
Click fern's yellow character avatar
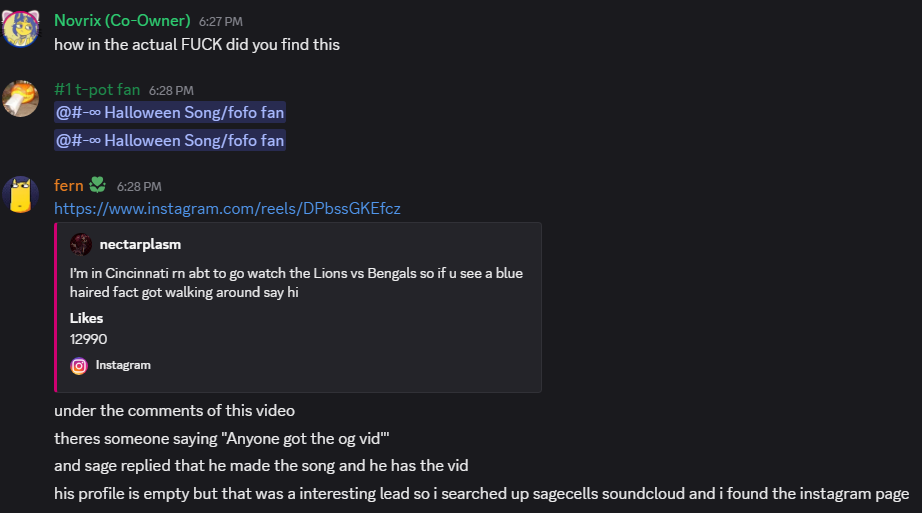pyautogui.click(x=20, y=195)
